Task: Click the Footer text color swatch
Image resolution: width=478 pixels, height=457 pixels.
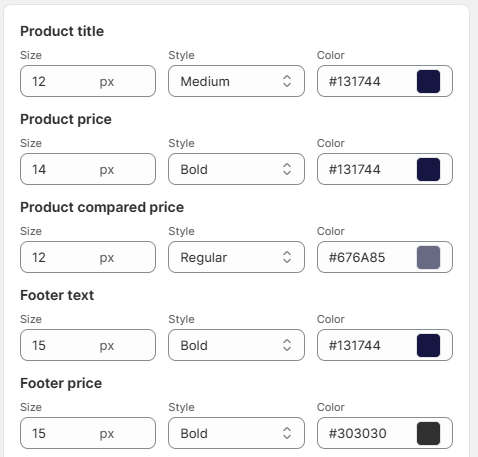Action: 428,345
